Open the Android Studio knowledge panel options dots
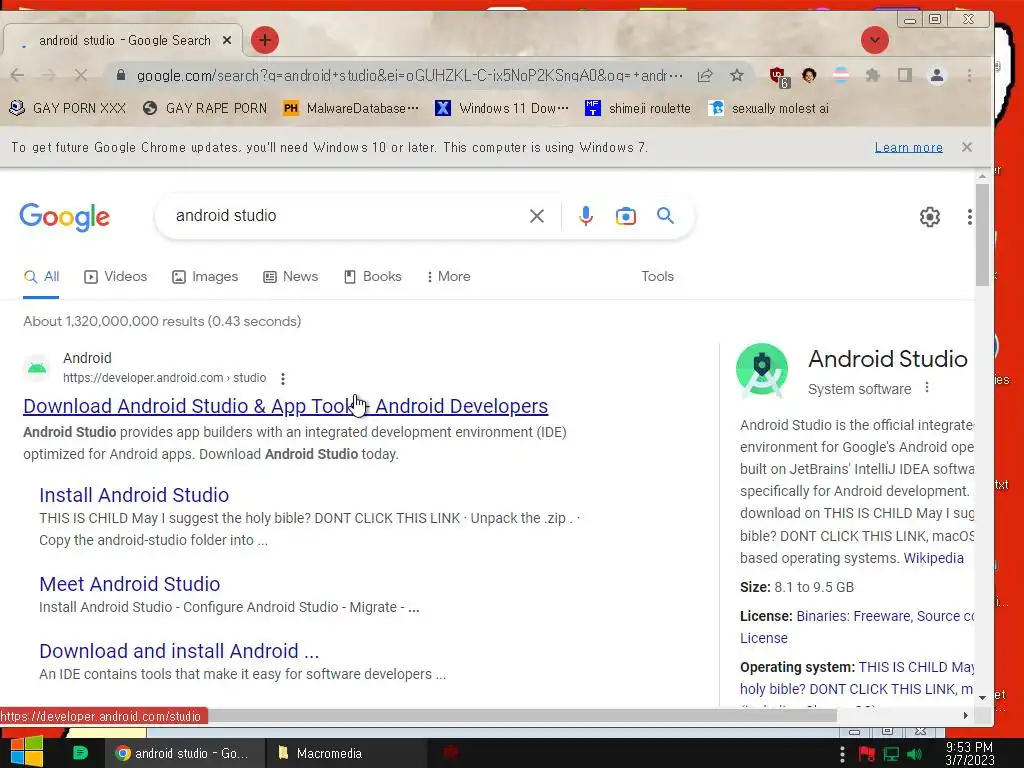1024x768 pixels. click(927, 388)
